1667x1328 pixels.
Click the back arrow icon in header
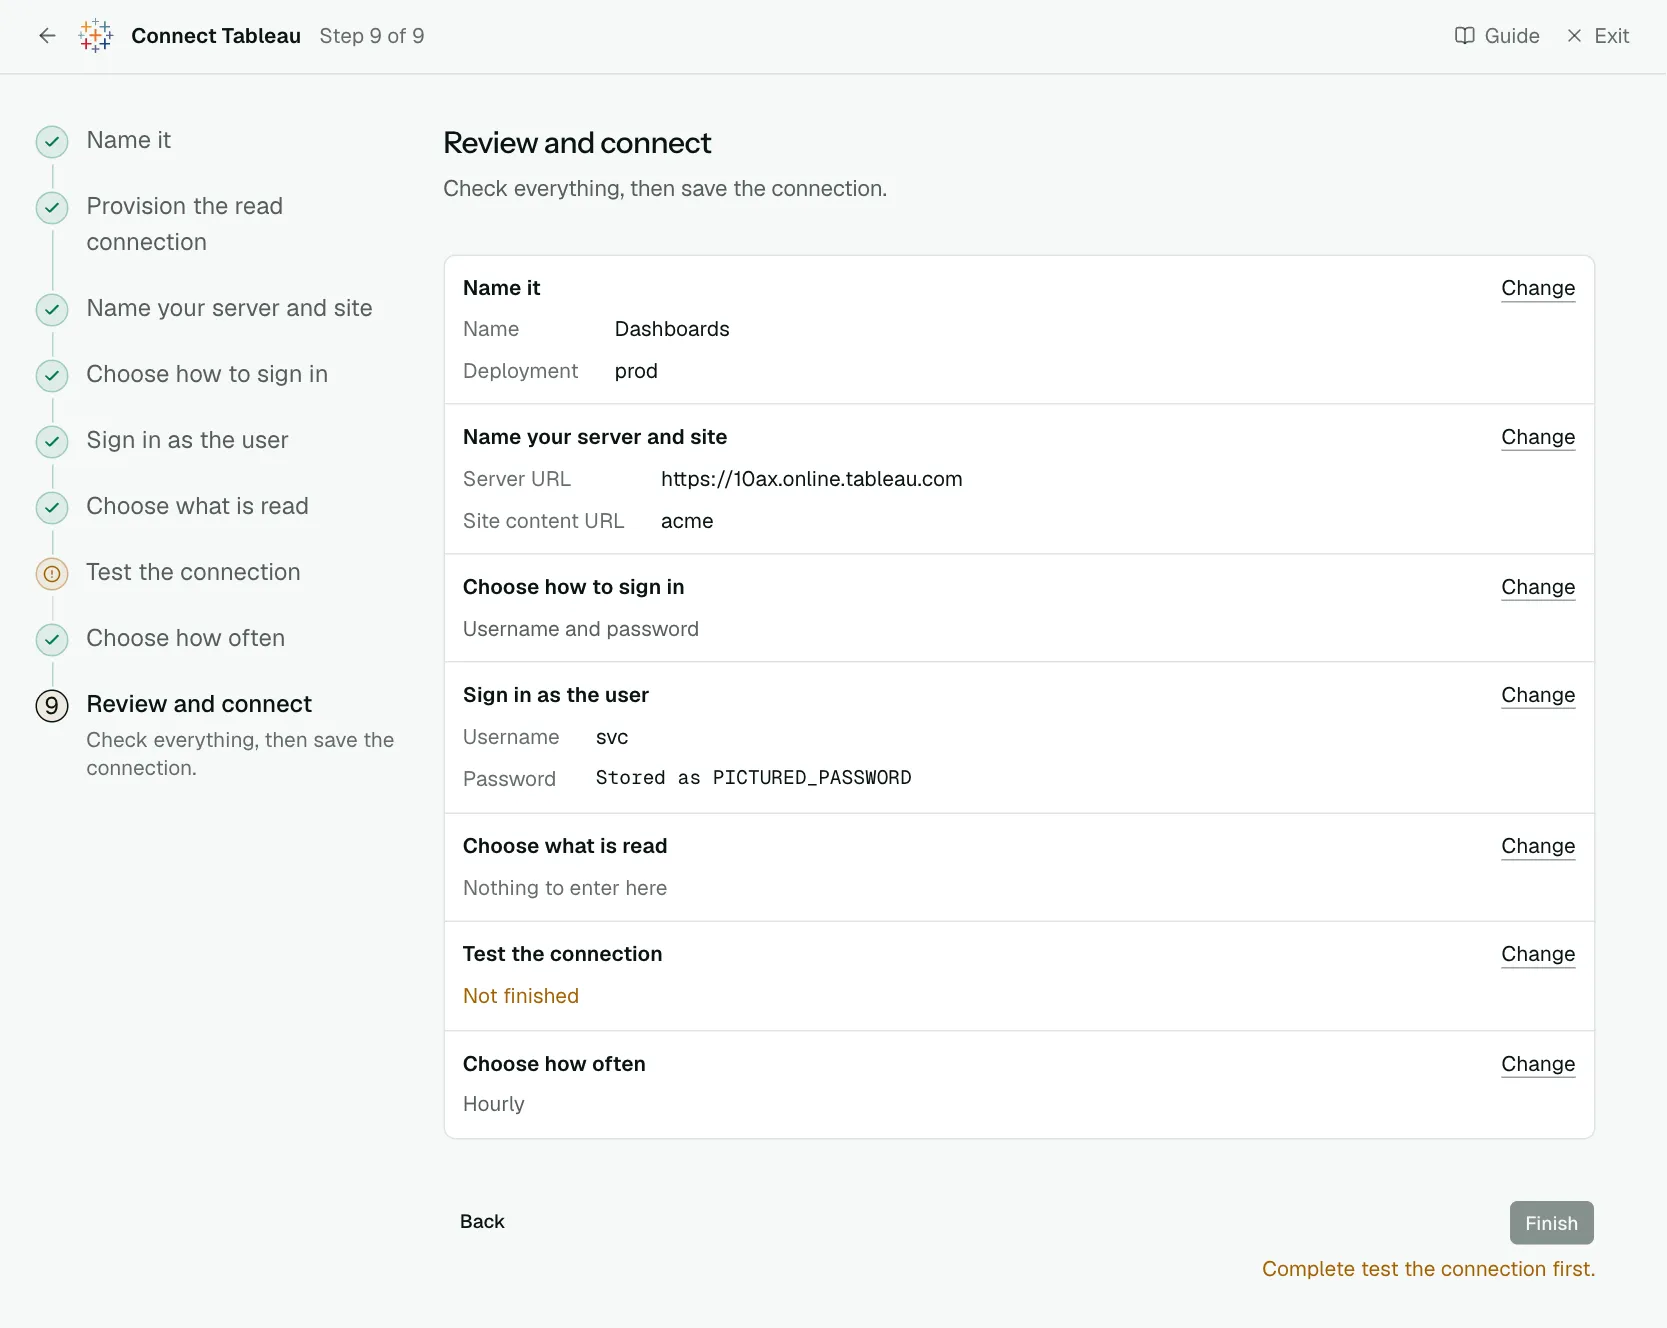point(47,36)
